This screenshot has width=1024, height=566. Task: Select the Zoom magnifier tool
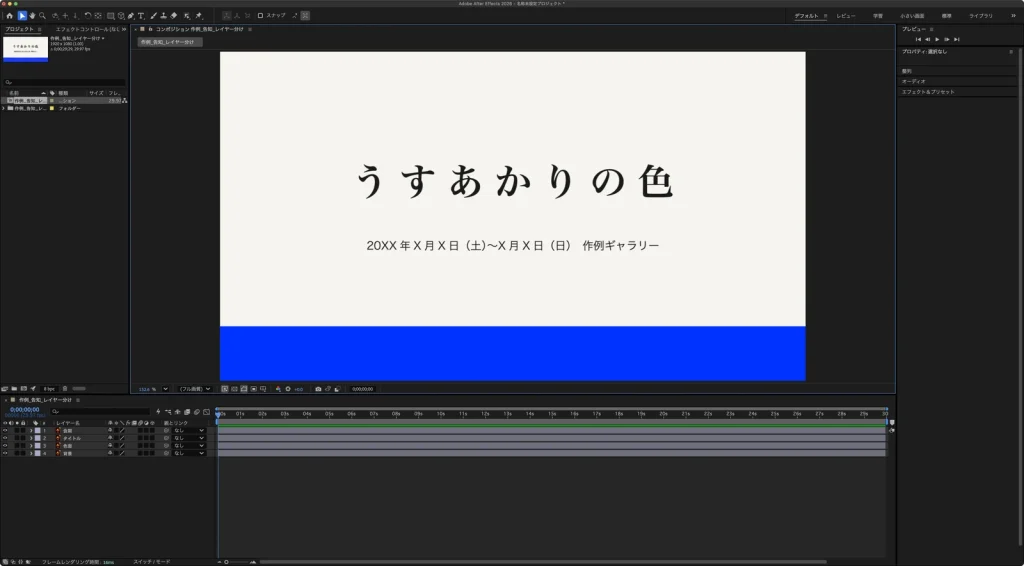42,16
